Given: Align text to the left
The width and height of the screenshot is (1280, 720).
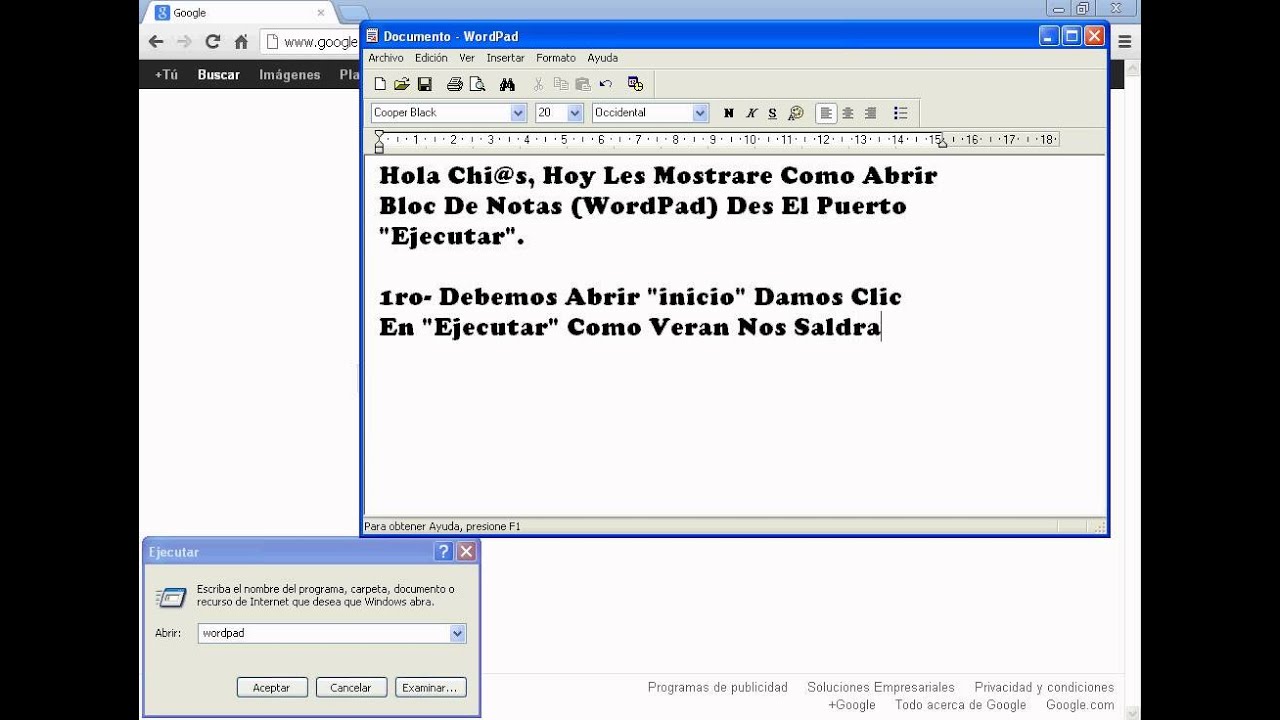Looking at the screenshot, I should pyautogui.click(x=826, y=113).
